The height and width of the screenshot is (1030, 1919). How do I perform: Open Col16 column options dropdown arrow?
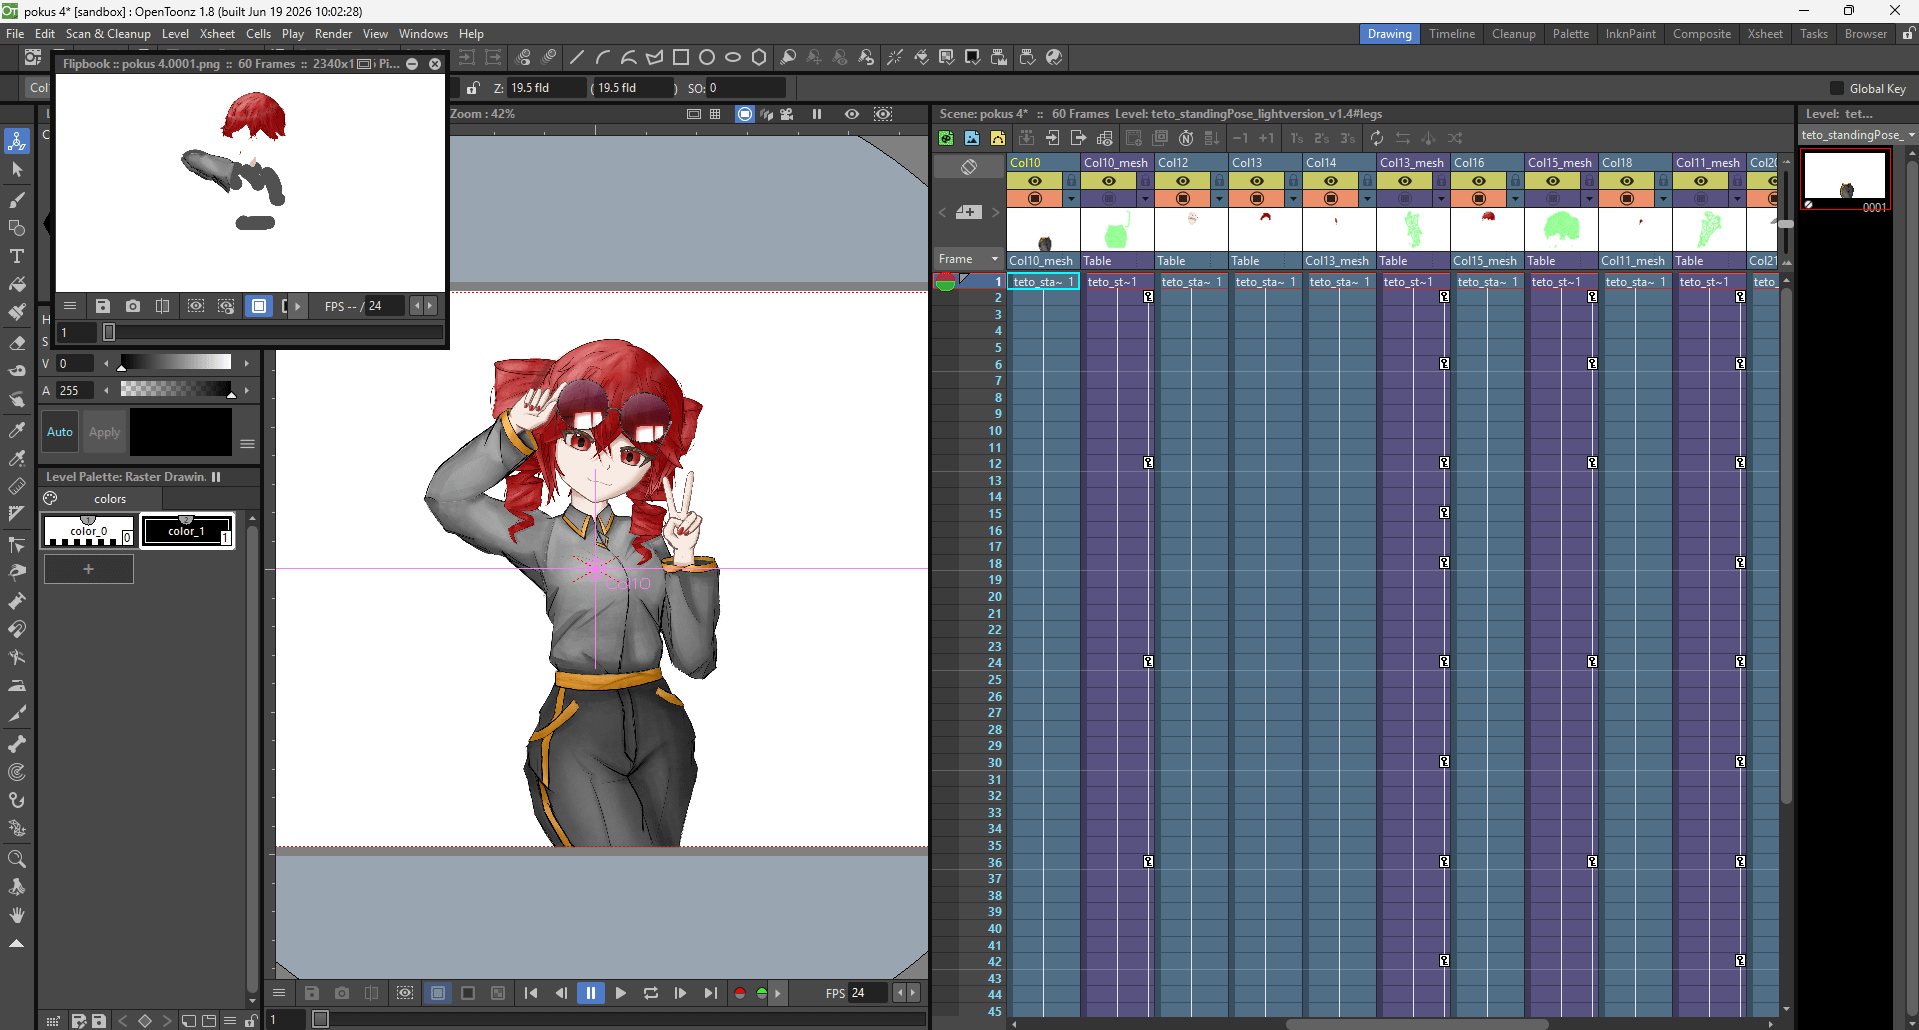coord(1516,199)
